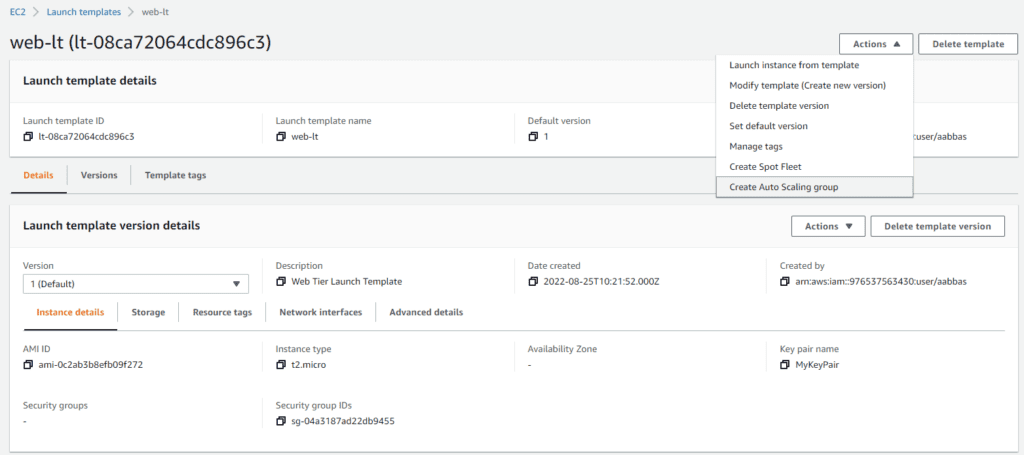Select the Instance details tab
The width and height of the screenshot is (1024, 455).
70,312
